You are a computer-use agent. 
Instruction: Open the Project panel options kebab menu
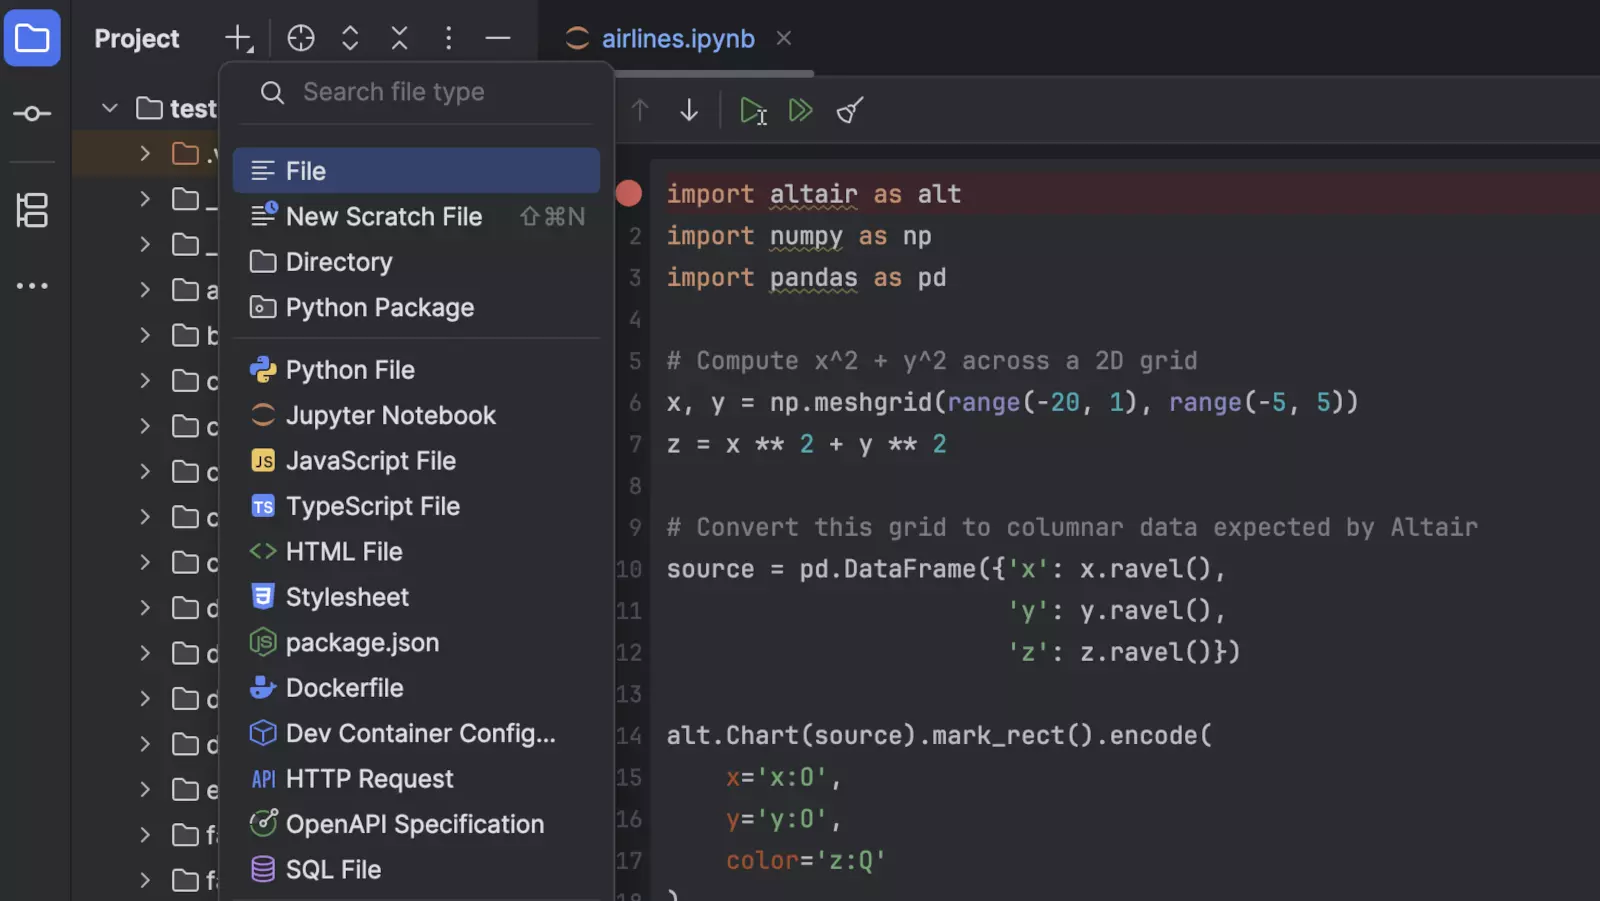coord(448,37)
